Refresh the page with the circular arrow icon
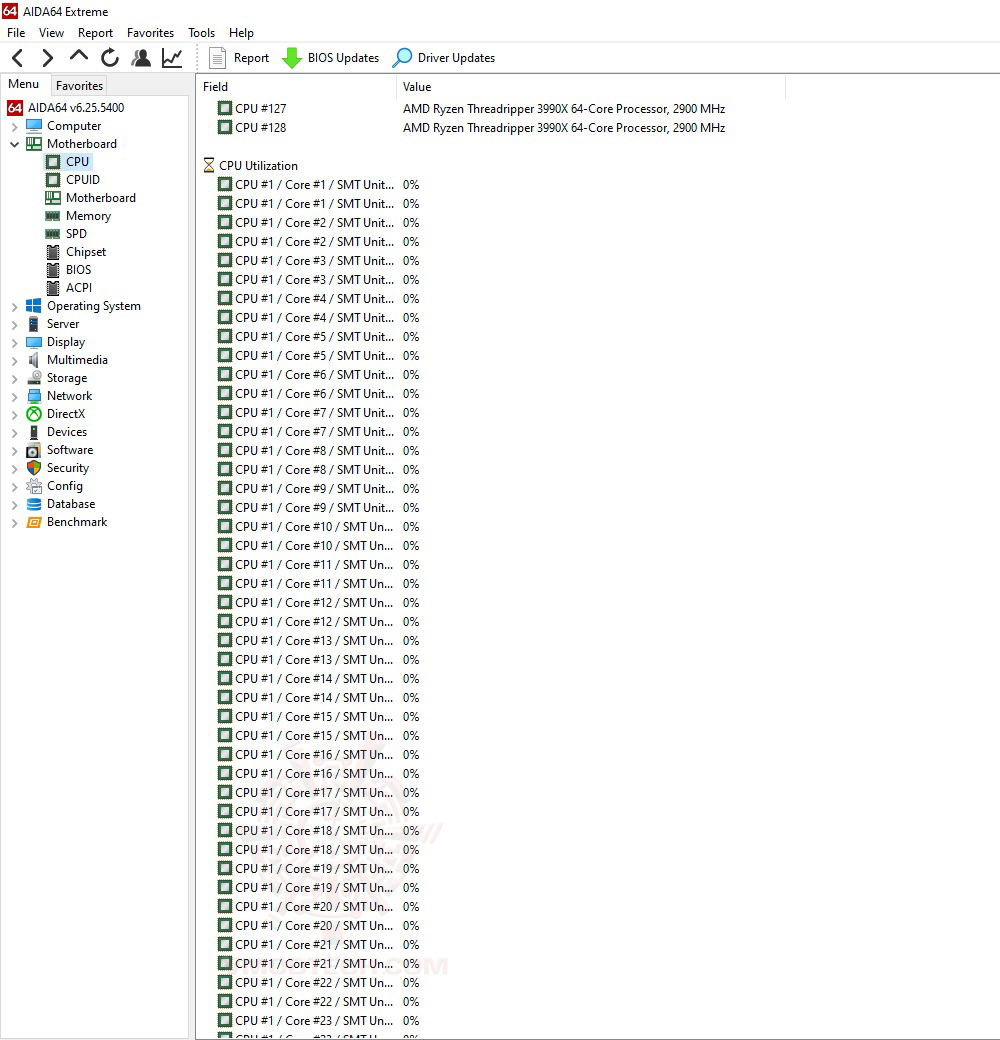Screen dimensions: 1000x1040 [x=110, y=58]
